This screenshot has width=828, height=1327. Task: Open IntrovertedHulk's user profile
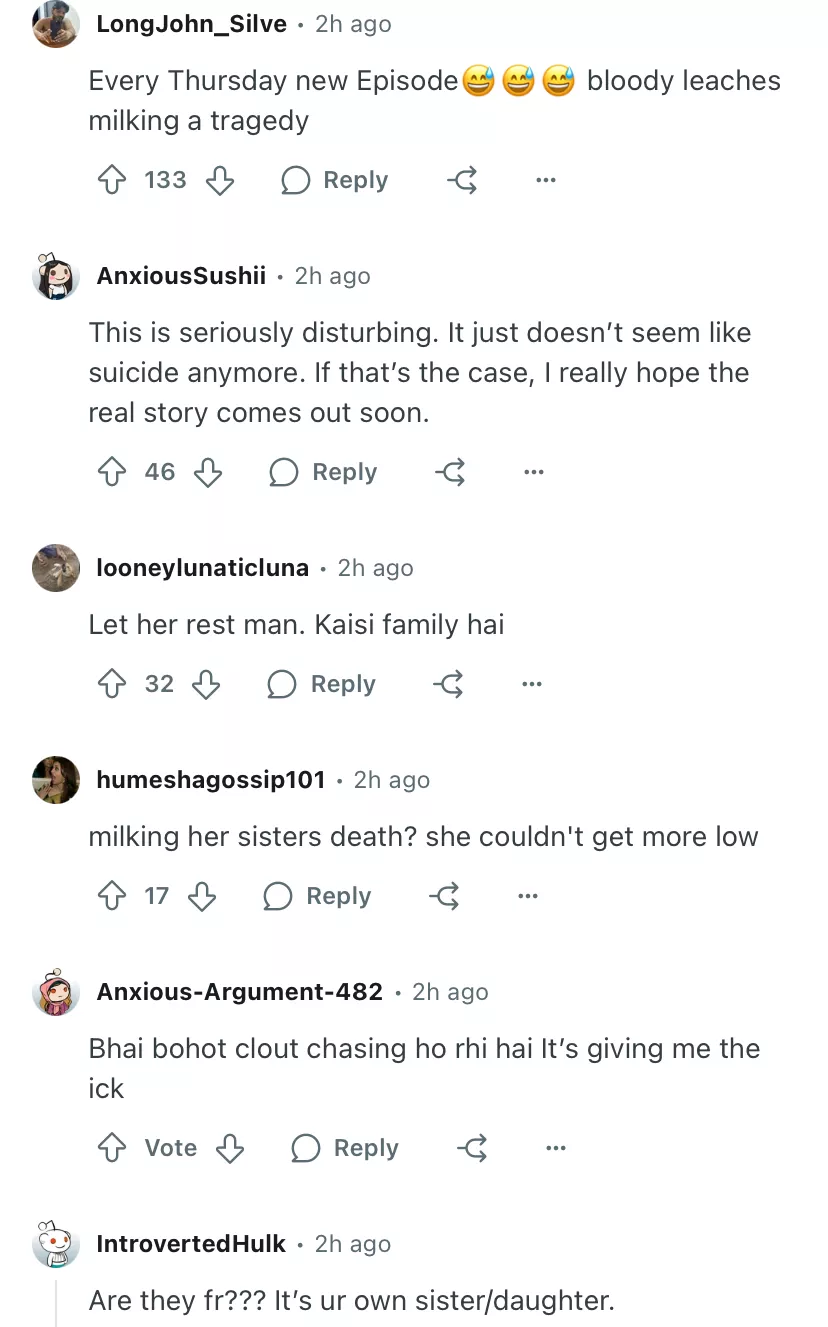click(191, 1244)
